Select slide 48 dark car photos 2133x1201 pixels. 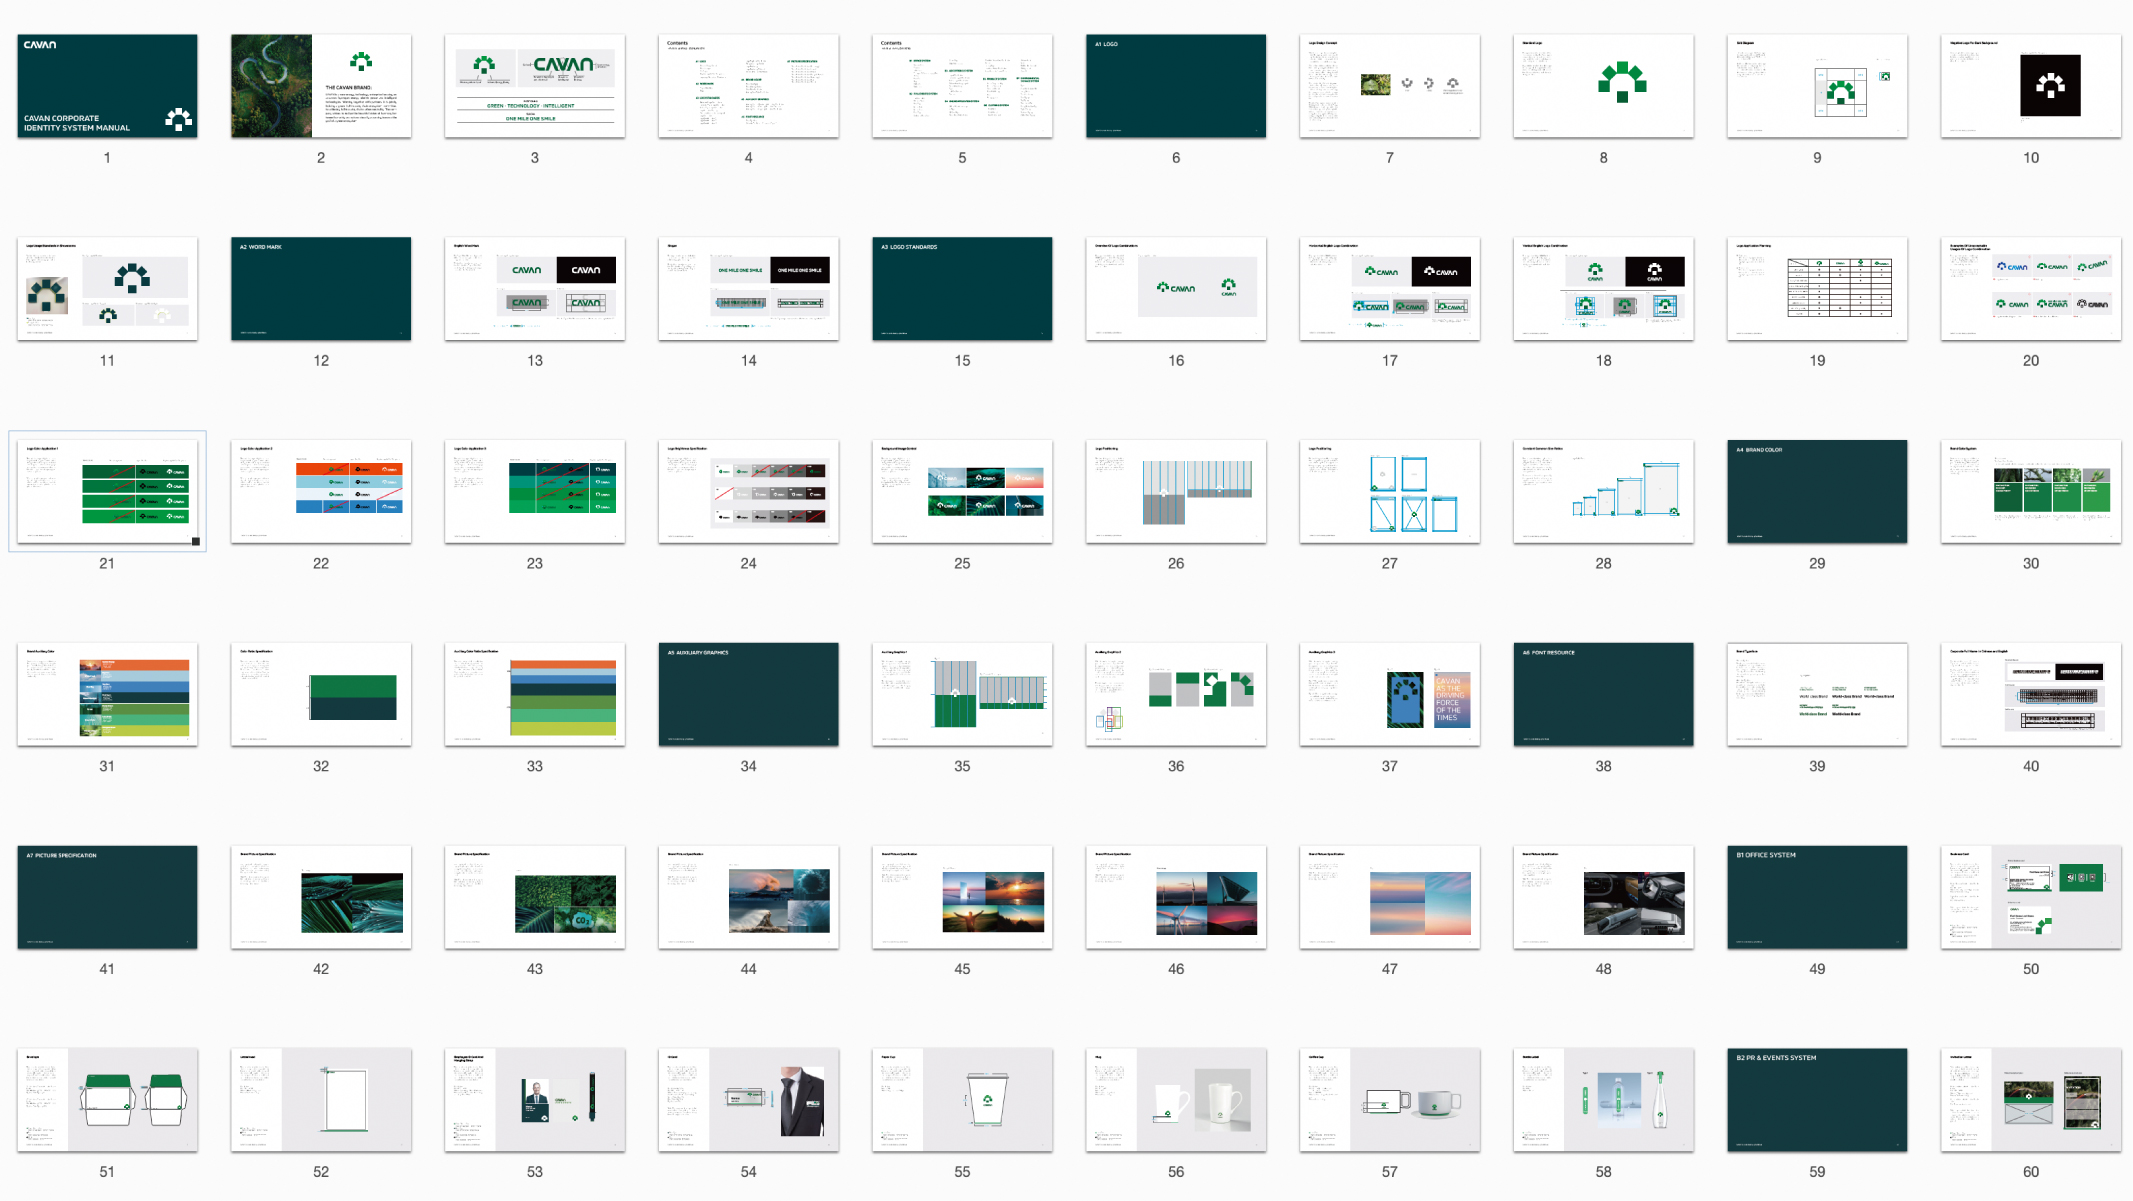[x=1604, y=898]
